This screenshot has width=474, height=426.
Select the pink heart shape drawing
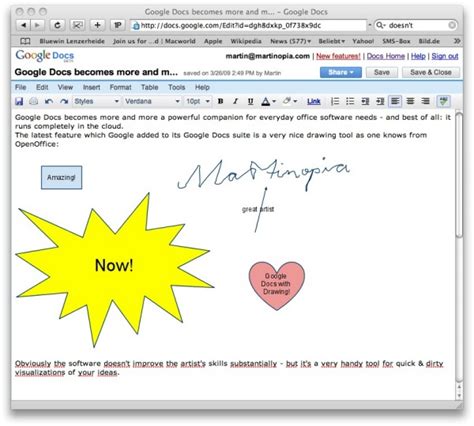coord(277,285)
